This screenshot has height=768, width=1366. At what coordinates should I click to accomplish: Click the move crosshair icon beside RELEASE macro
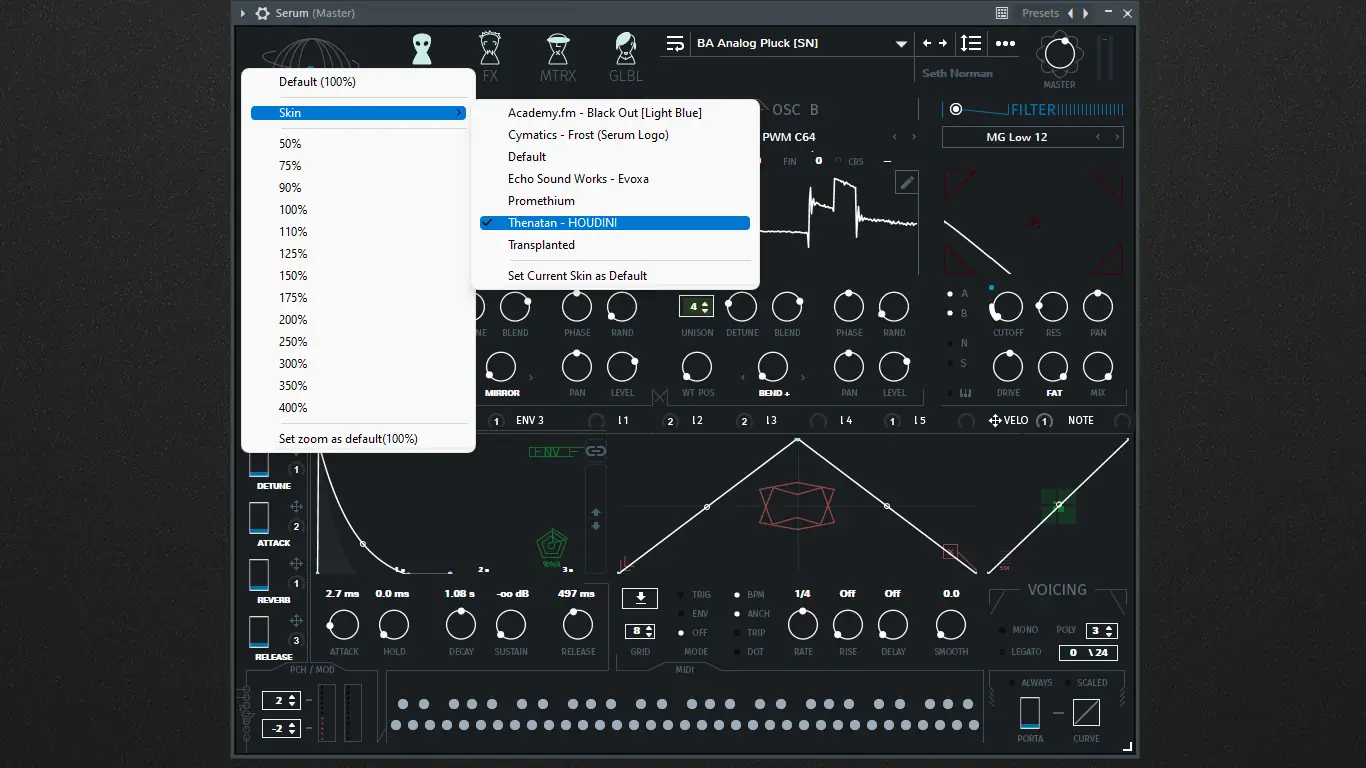(296, 622)
